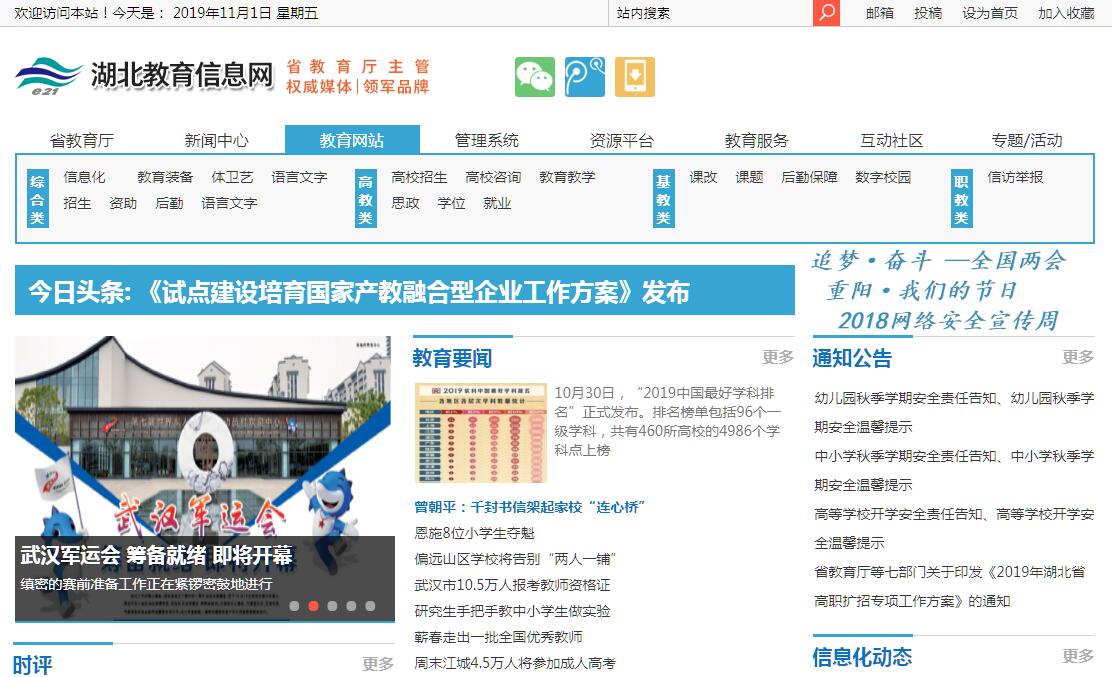
Task: Open the green WeChat icon
Action: pyautogui.click(x=535, y=77)
